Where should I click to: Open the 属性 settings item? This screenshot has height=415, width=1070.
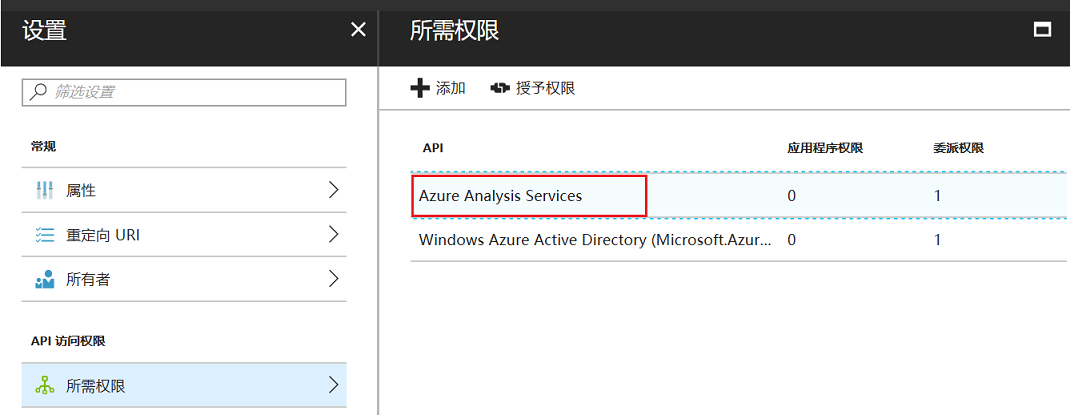pyautogui.click(x=82, y=190)
